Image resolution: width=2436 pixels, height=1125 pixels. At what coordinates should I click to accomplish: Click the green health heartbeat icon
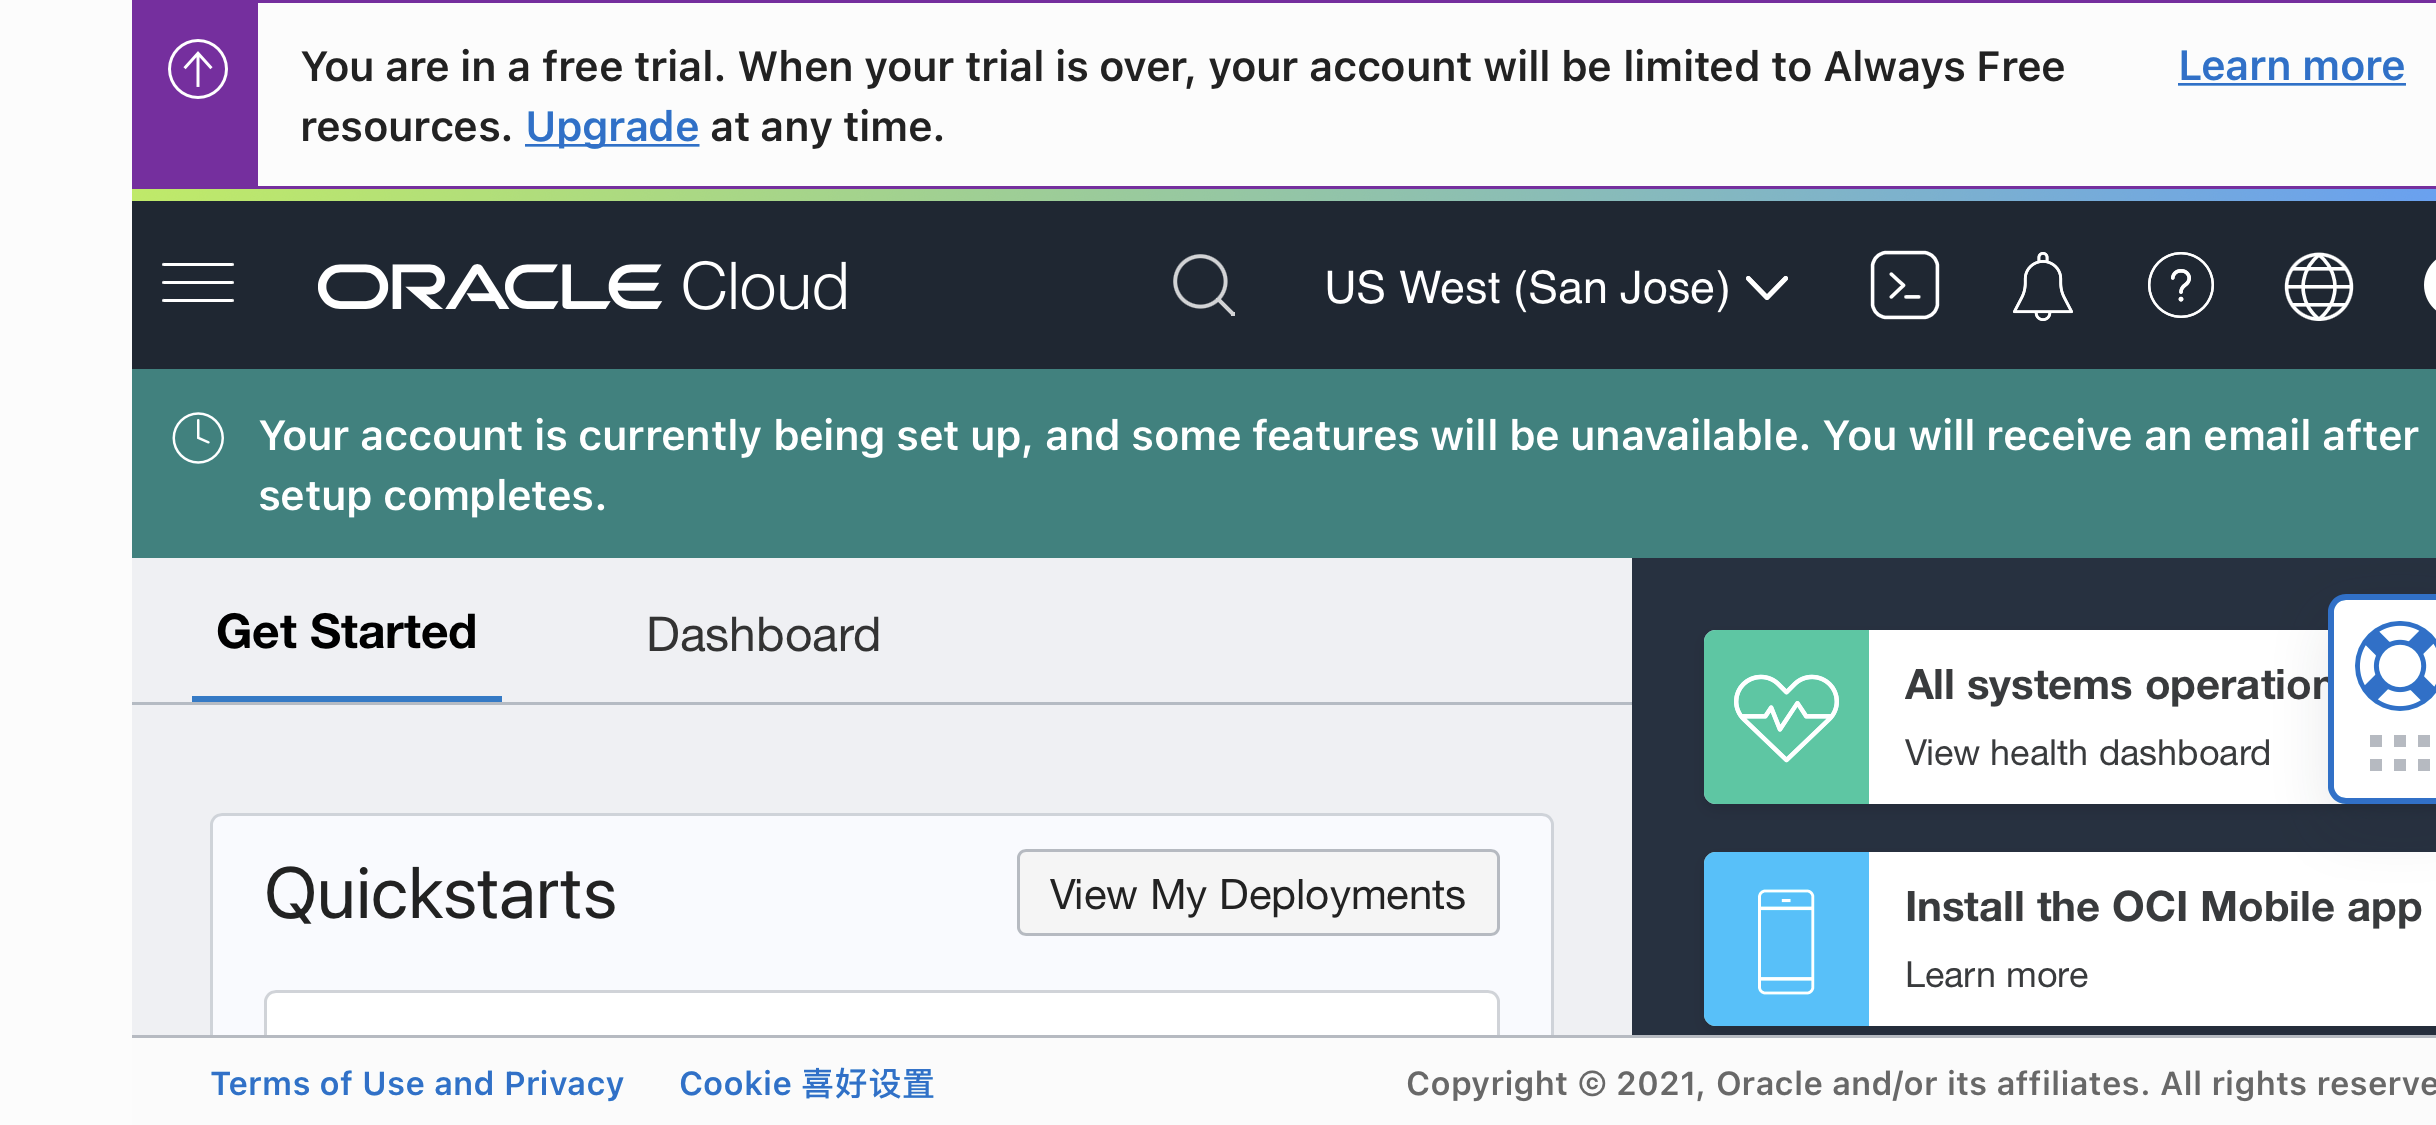(1786, 717)
